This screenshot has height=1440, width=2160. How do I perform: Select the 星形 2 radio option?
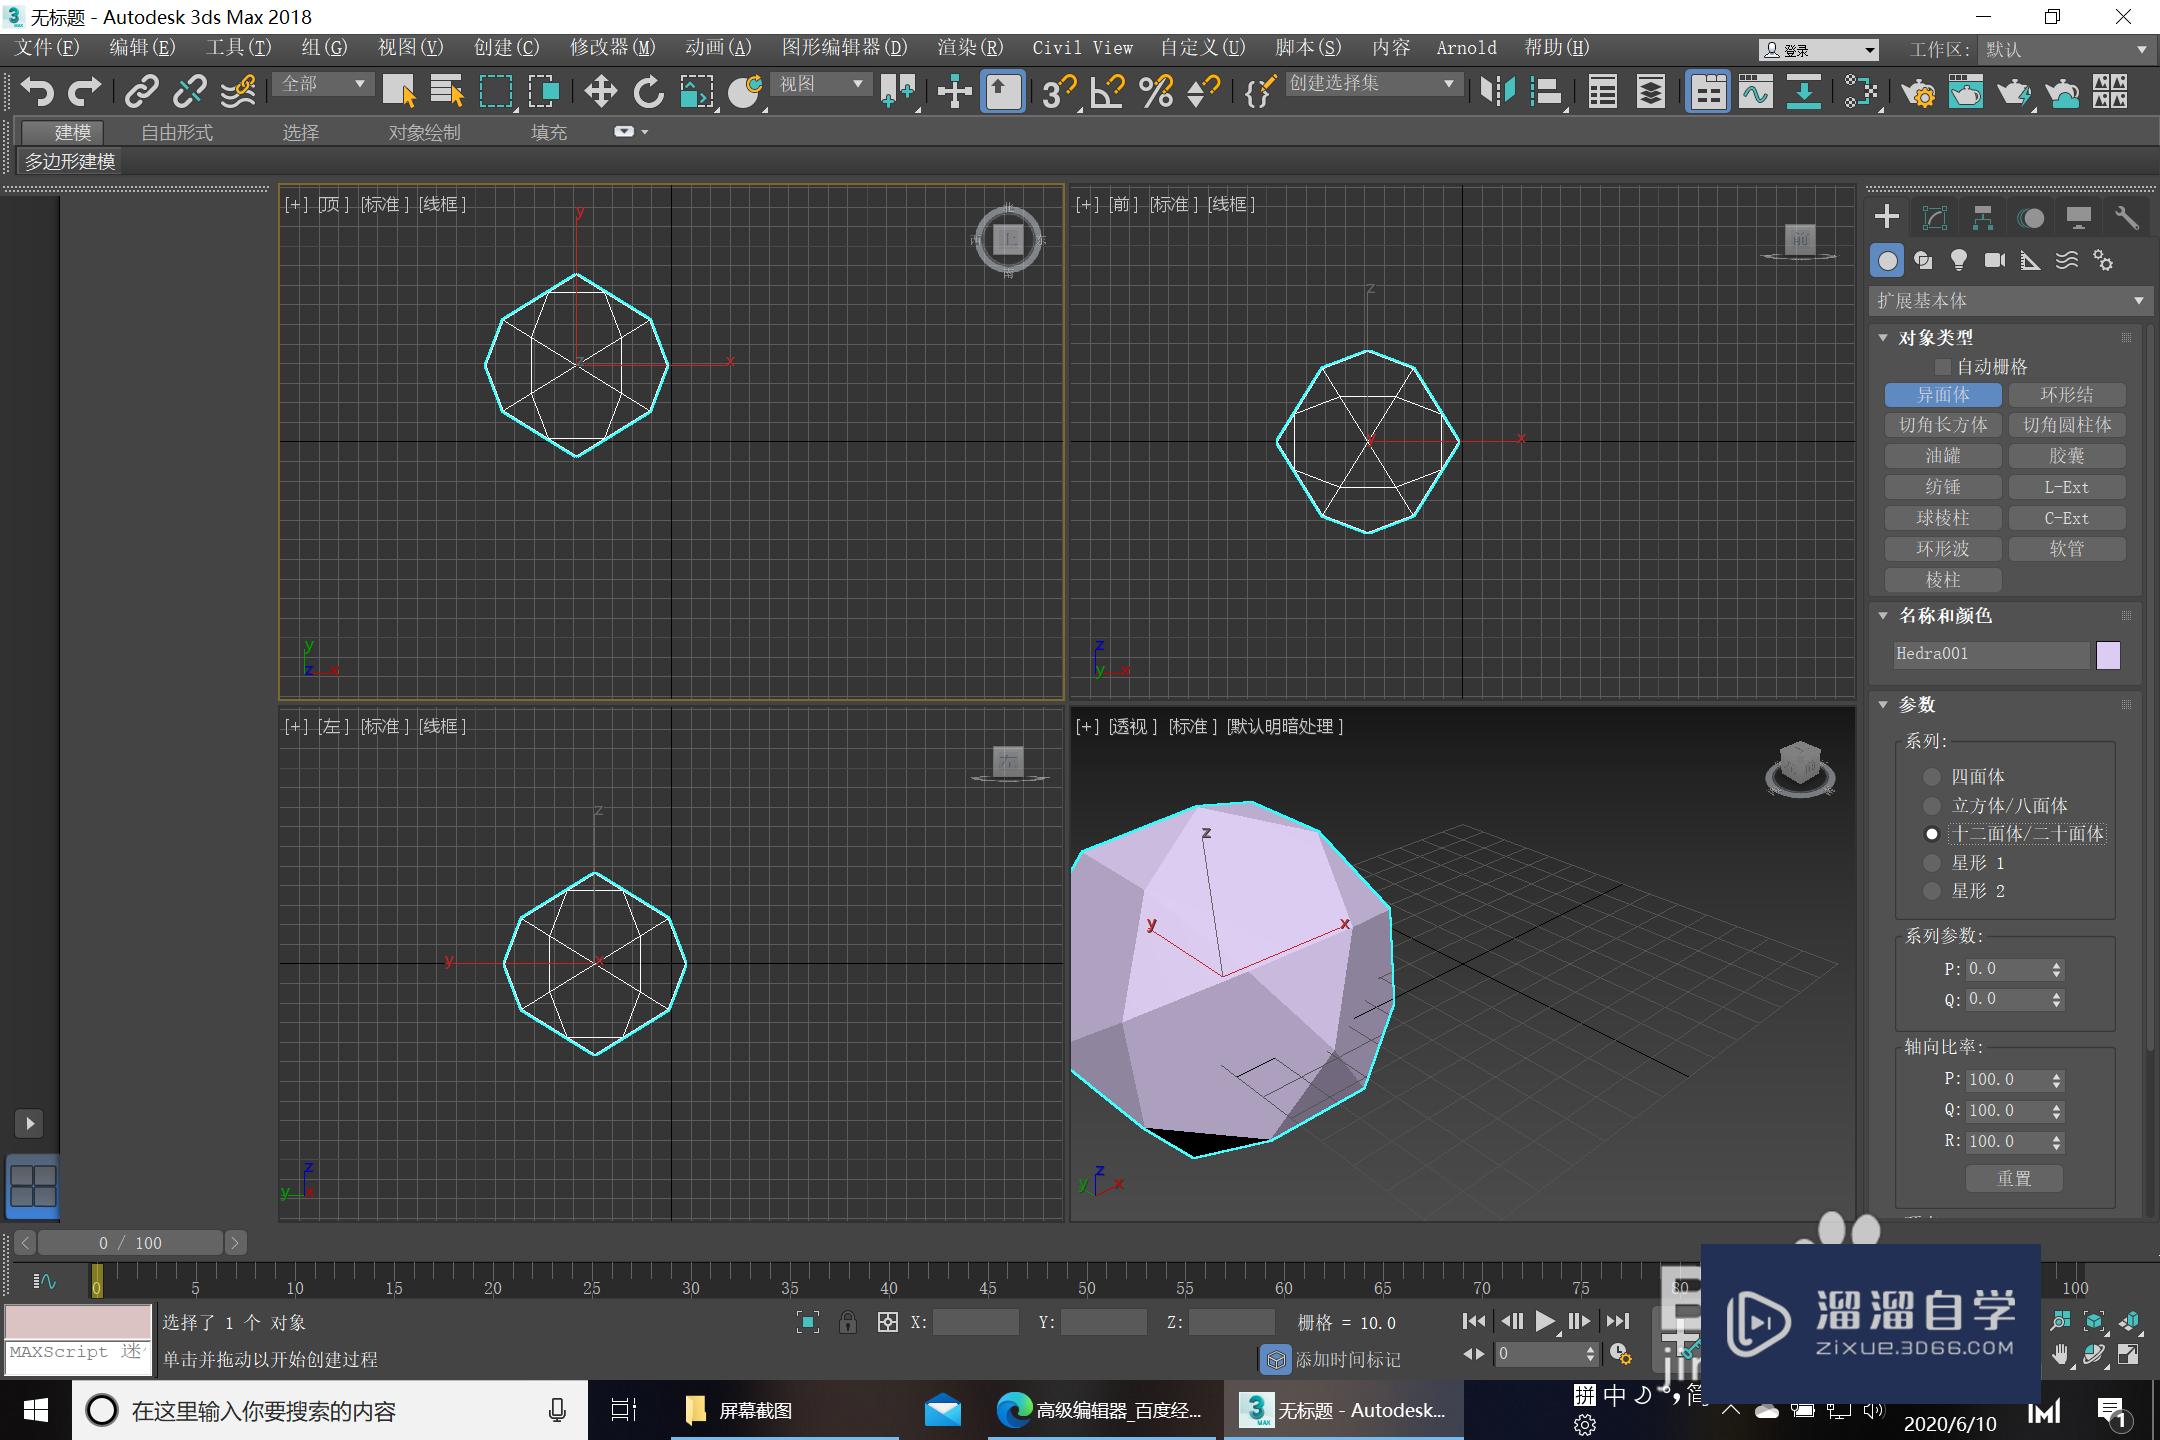(1932, 891)
